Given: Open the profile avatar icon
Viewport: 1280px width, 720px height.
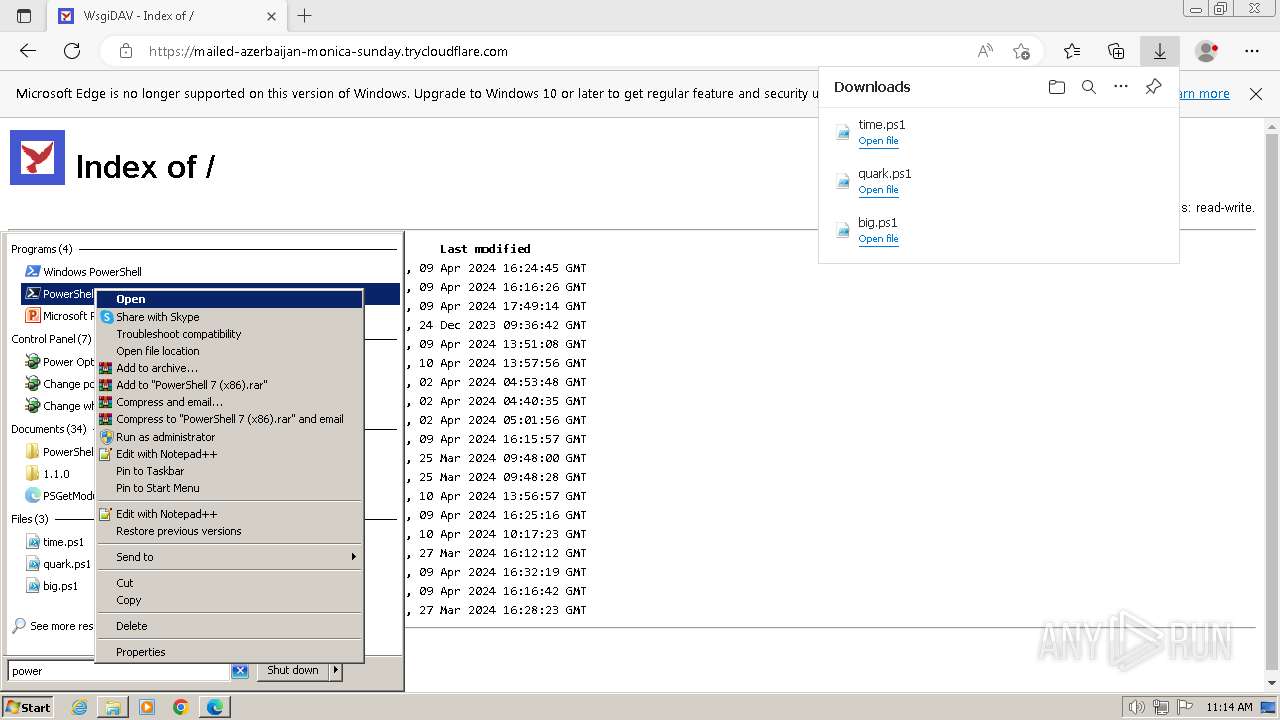Looking at the screenshot, I should pyautogui.click(x=1207, y=51).
